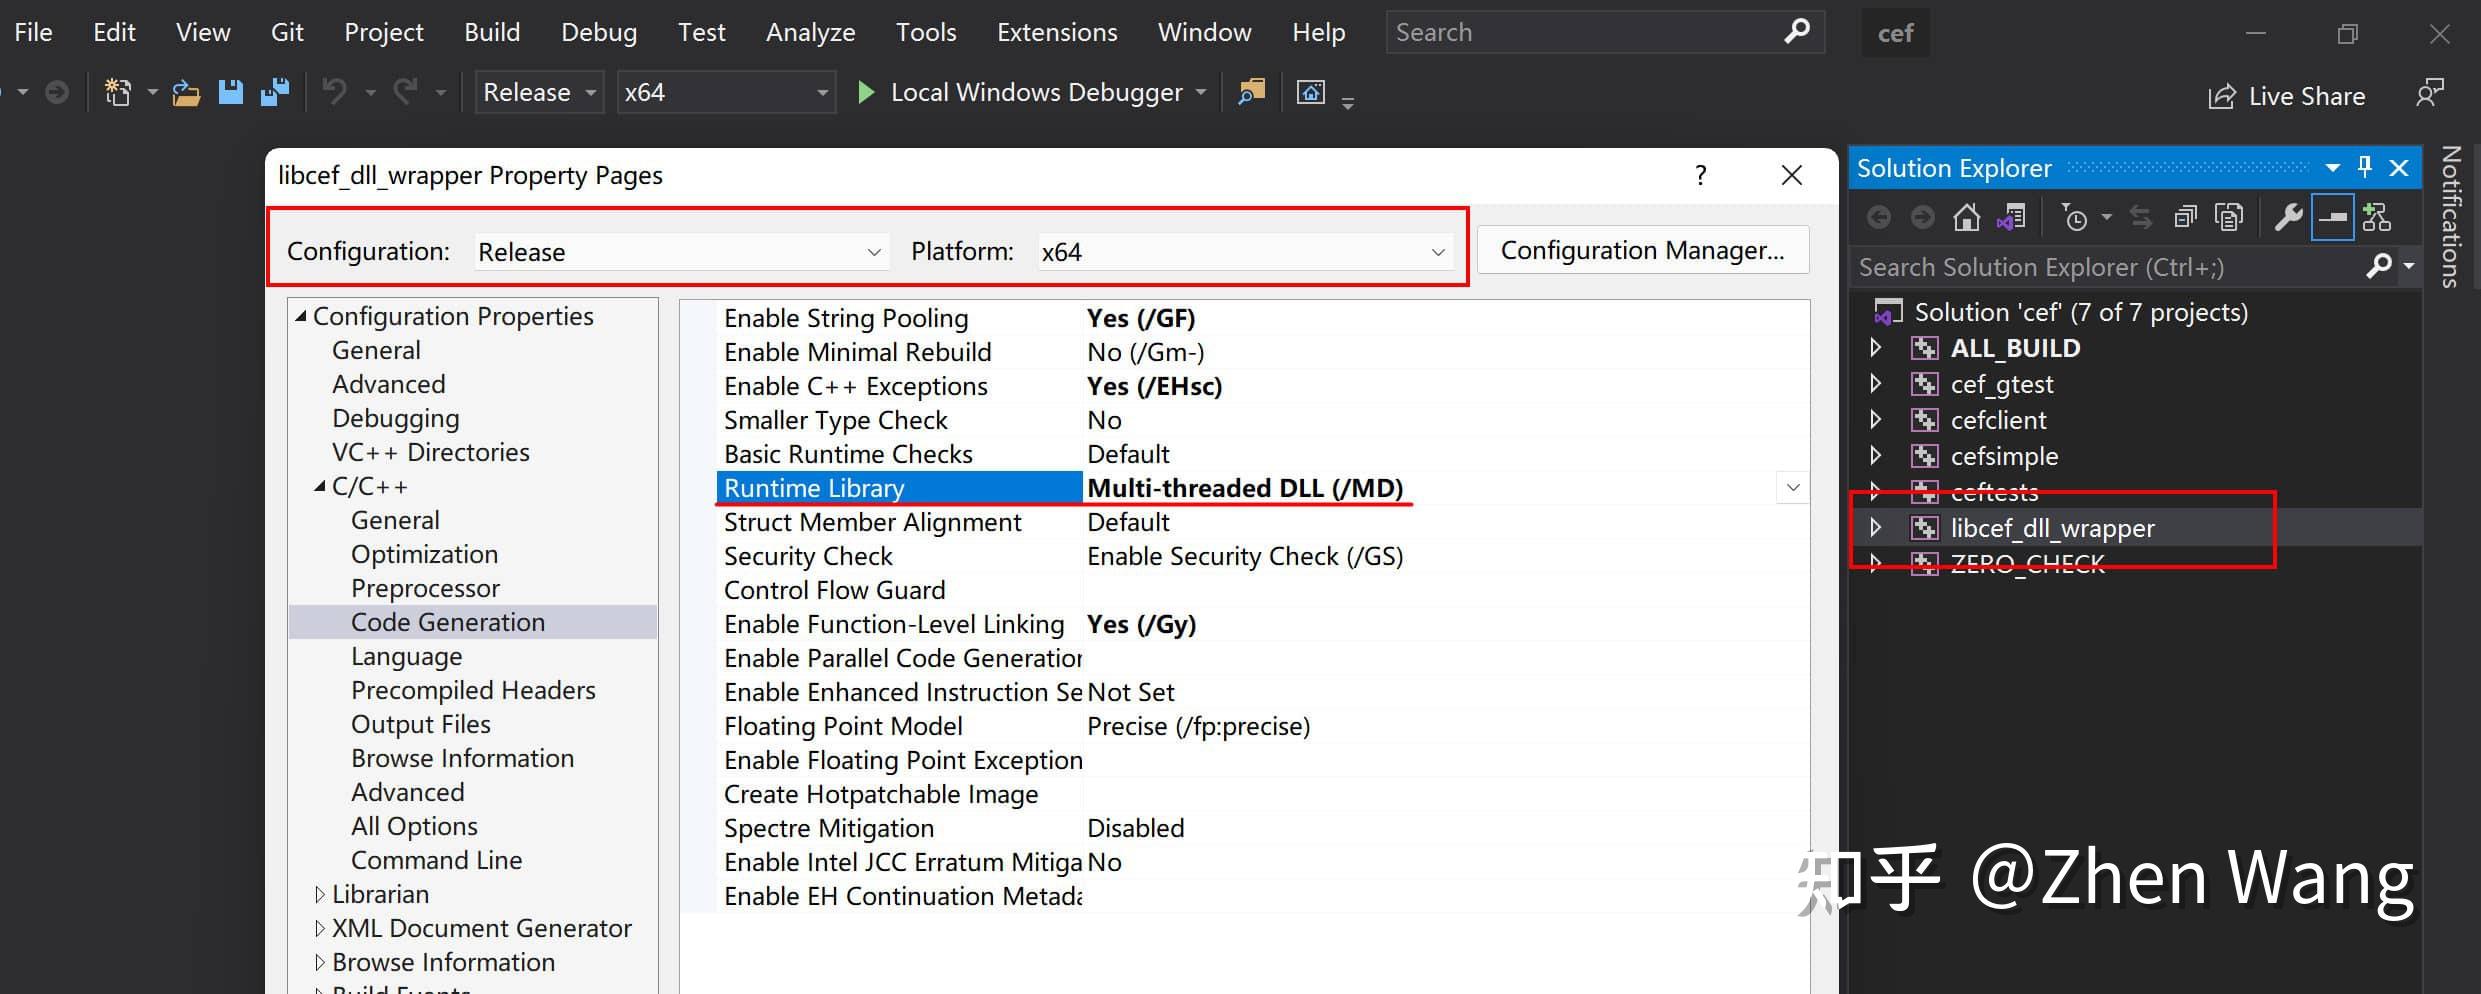
Task: Expand the Librarian tree node
Action: tap(319, 895)
